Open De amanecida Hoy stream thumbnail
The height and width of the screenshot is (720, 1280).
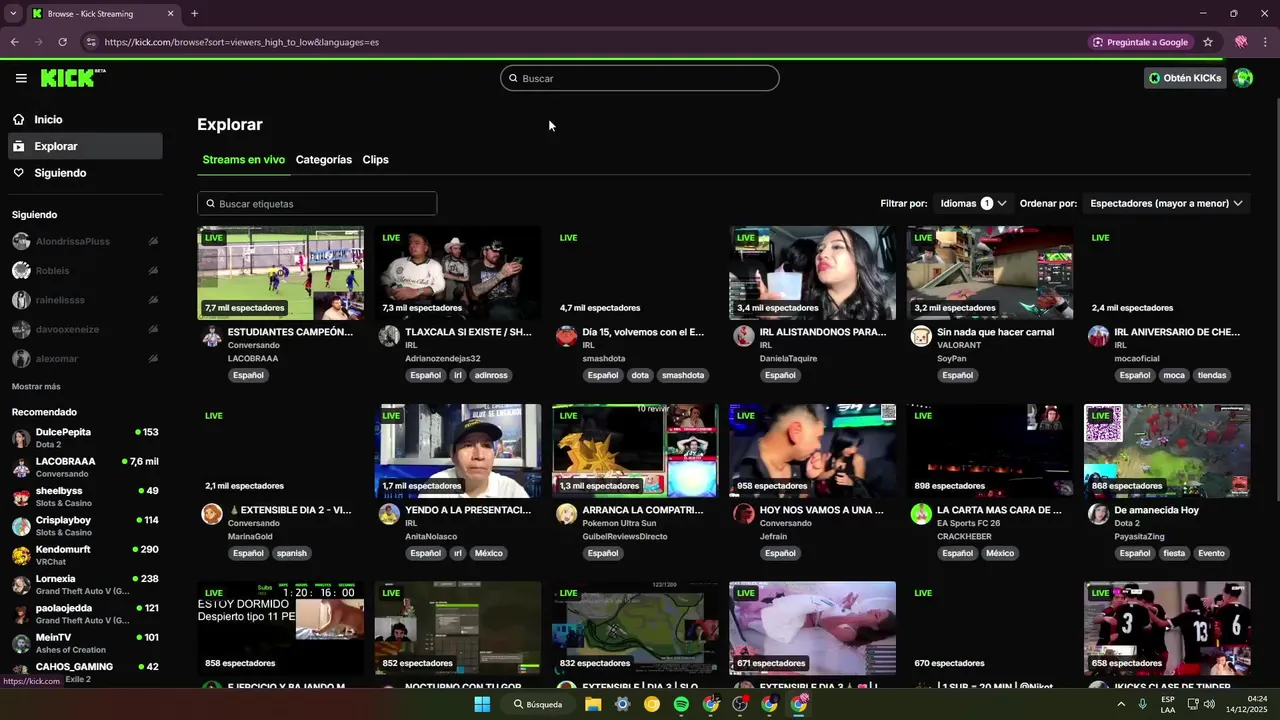[1167, 451]
